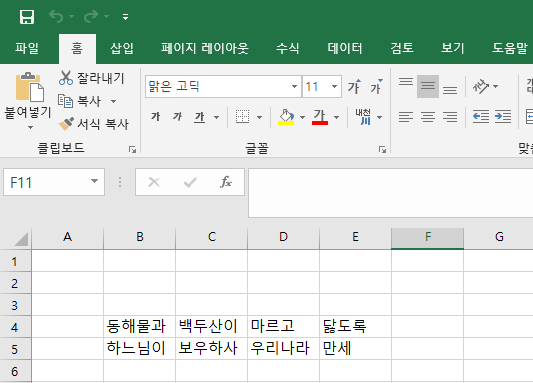Open the Undo history dropdown arrow
This screenshot has height=383, width=533.
[71, 16]
